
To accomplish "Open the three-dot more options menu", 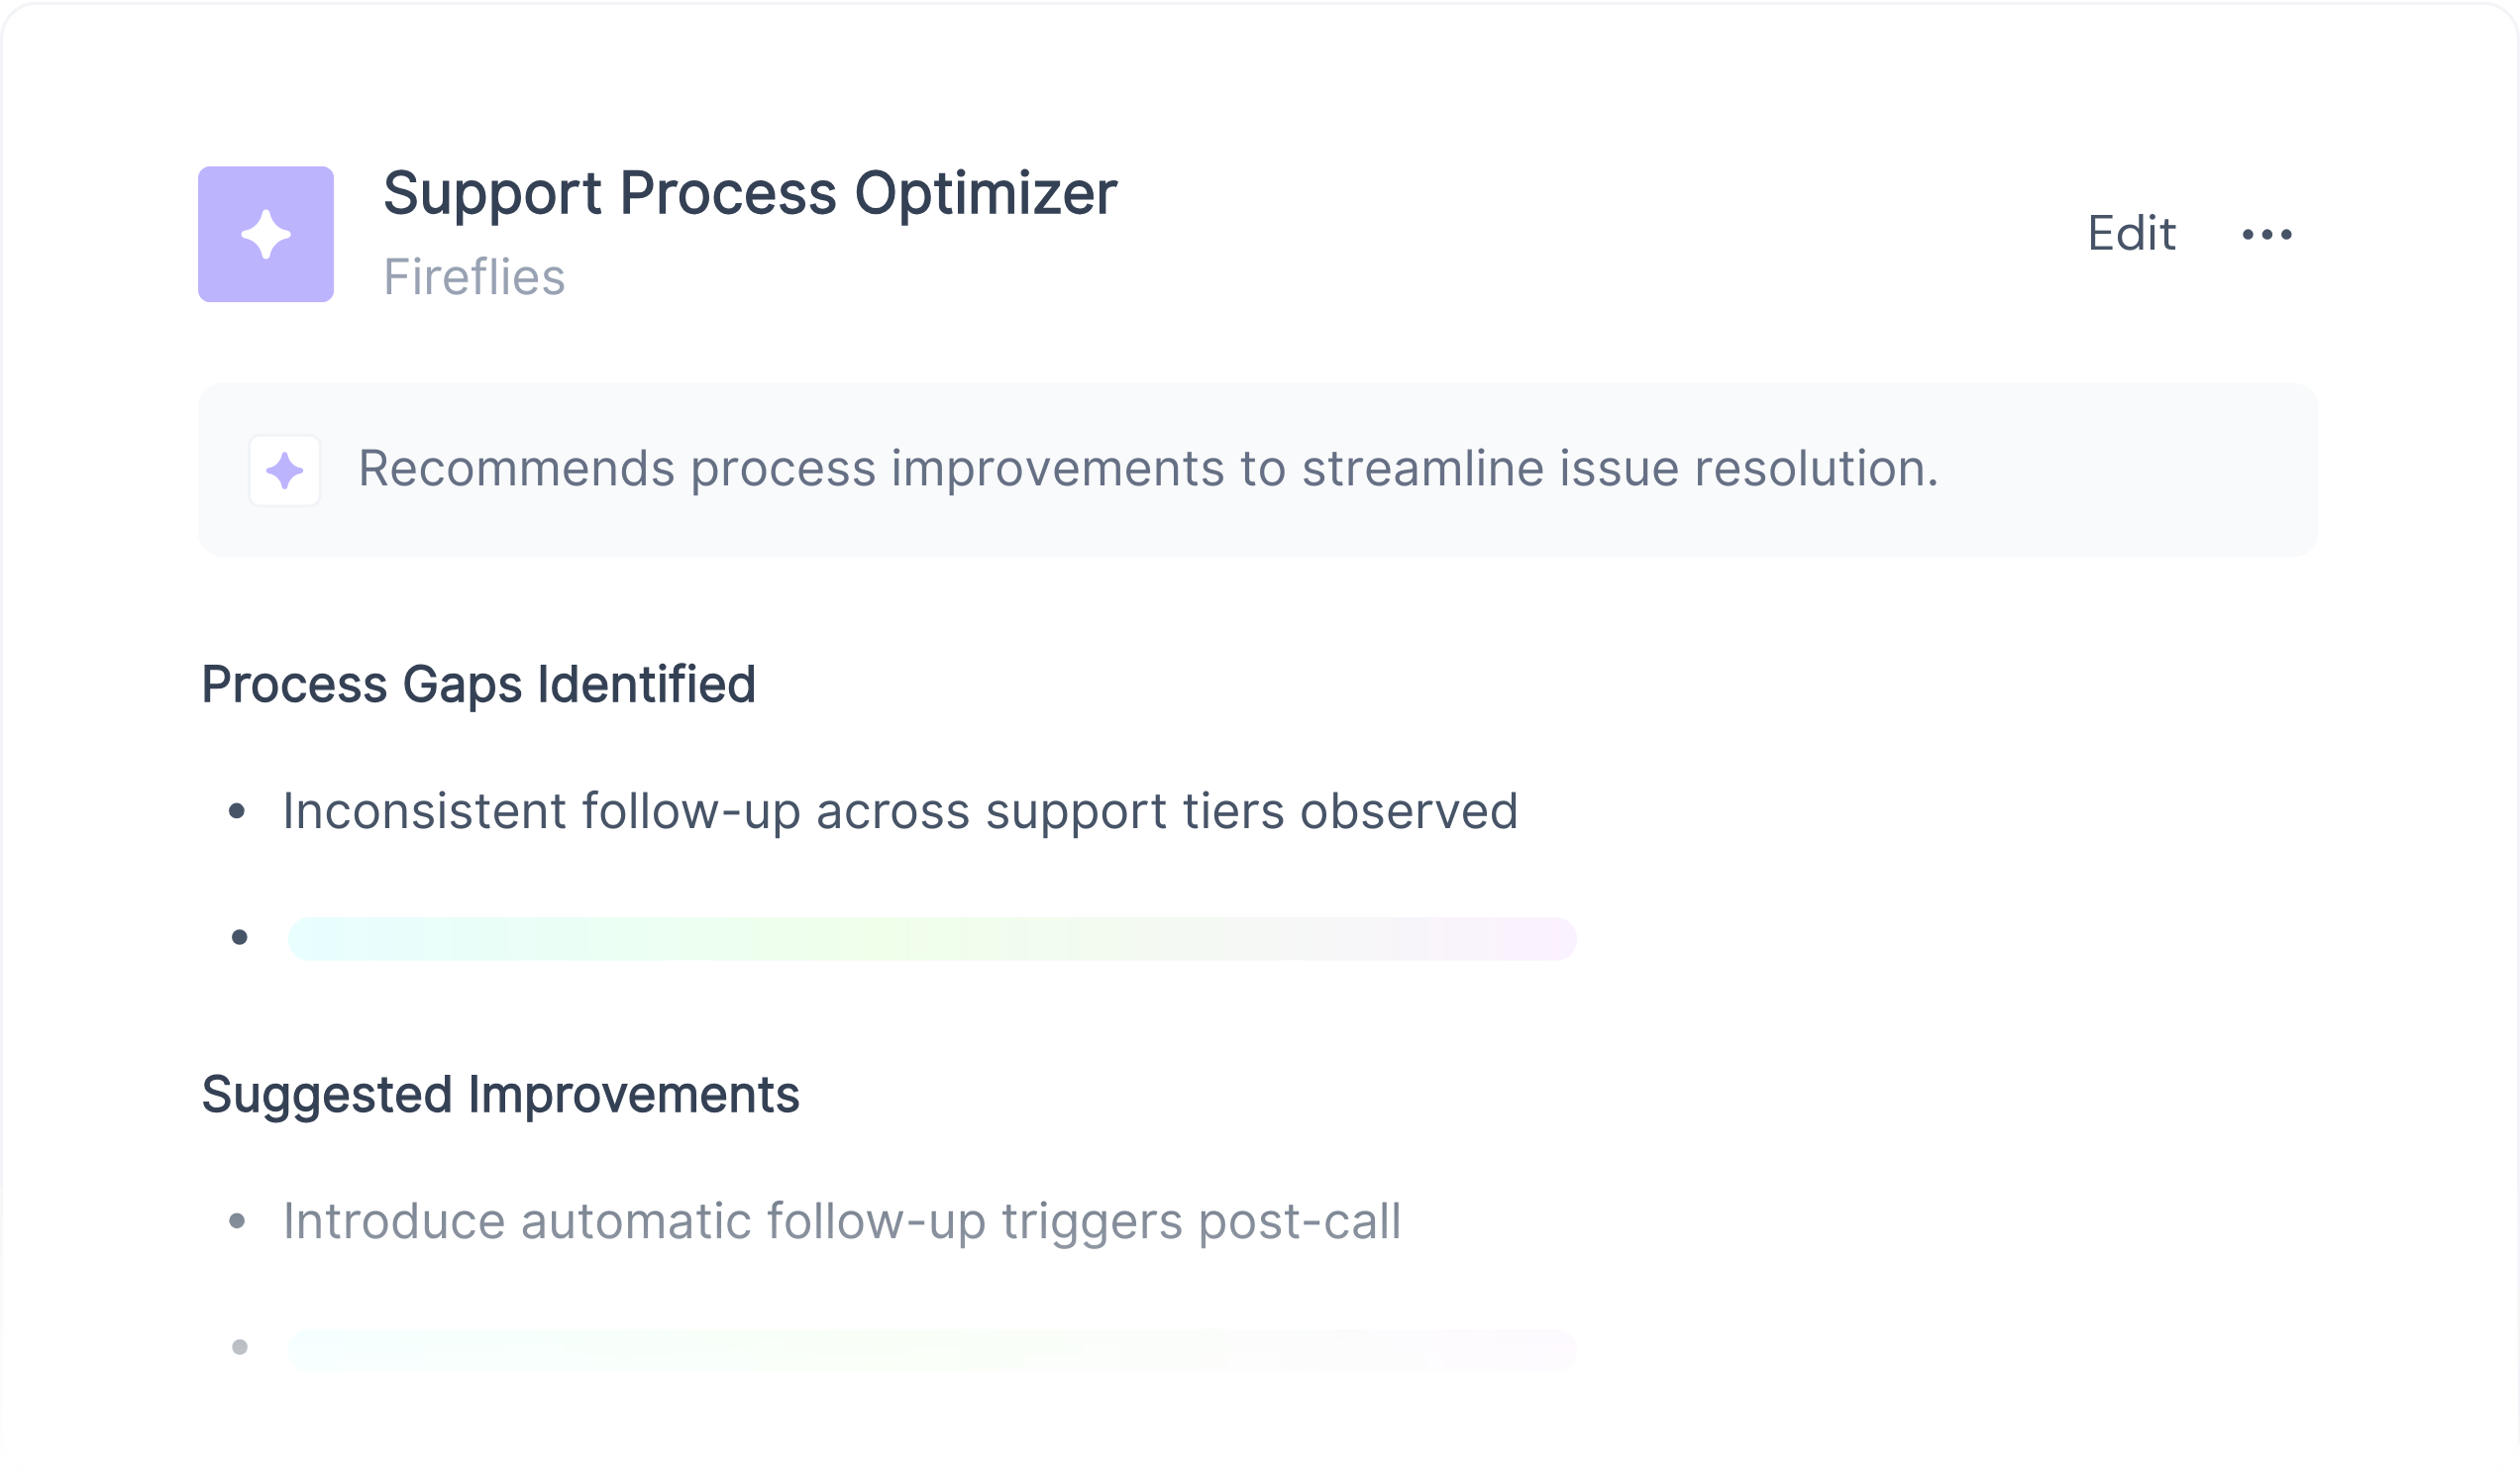I will coord(2266,235).
